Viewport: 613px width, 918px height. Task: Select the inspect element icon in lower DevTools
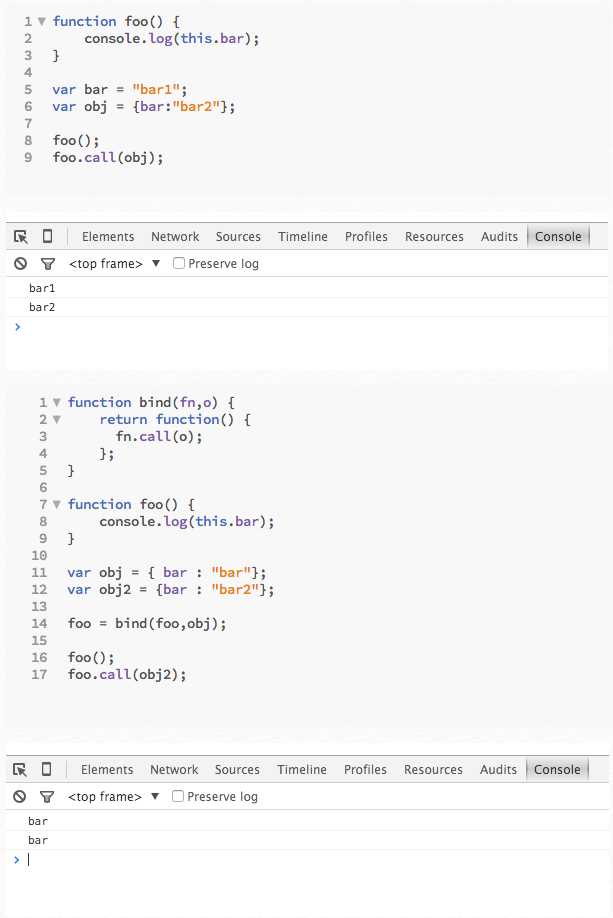click(x=20, y=769)
